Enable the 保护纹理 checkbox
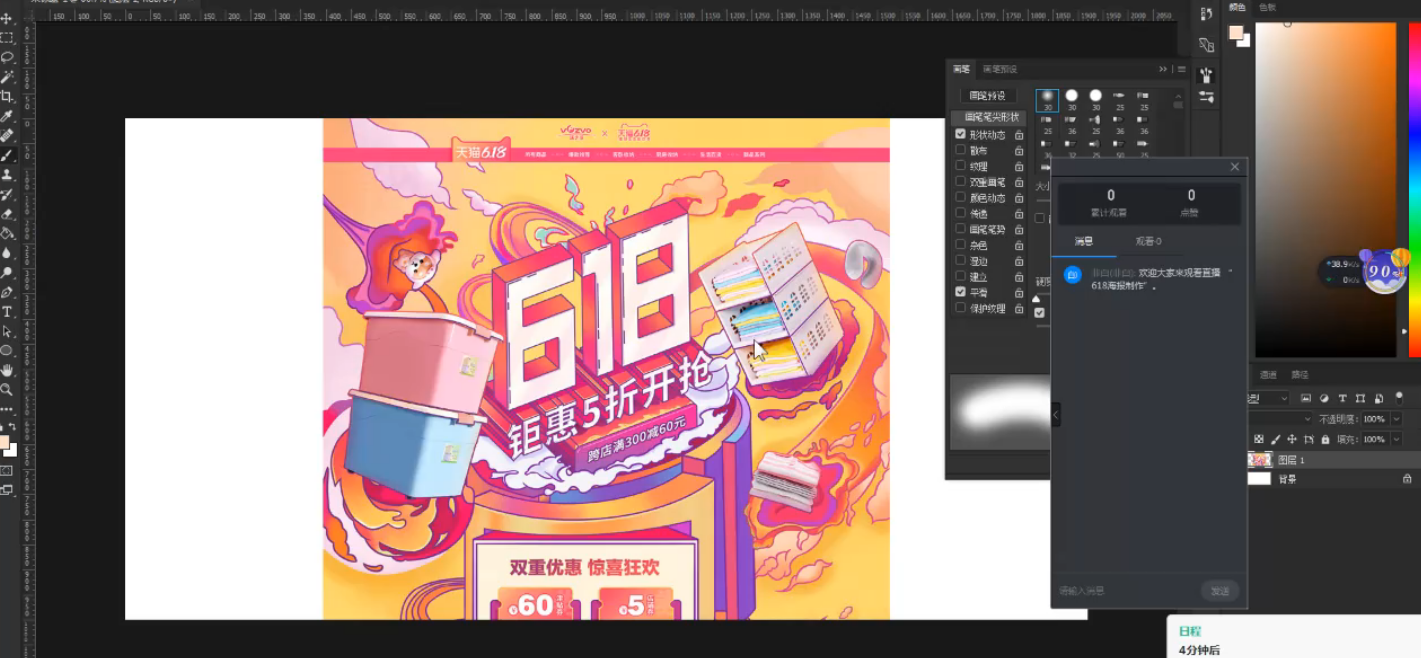The height and width of the screenshot is (658, 1421). coord(961,308)
